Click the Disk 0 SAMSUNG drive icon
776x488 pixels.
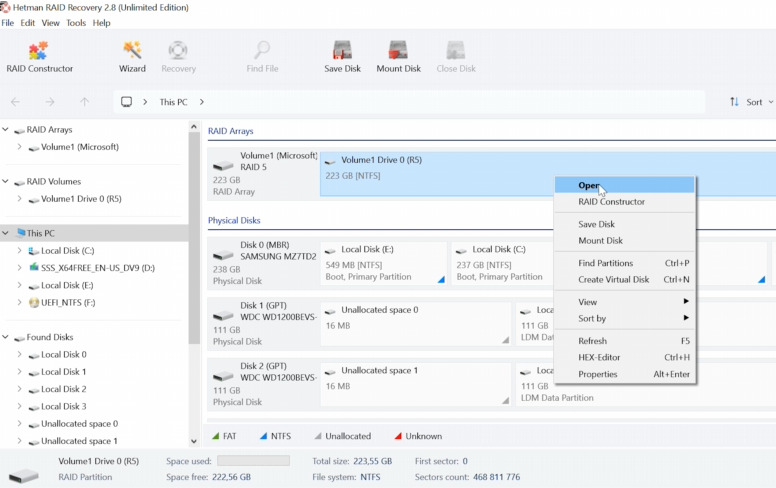tap(223, 255)
